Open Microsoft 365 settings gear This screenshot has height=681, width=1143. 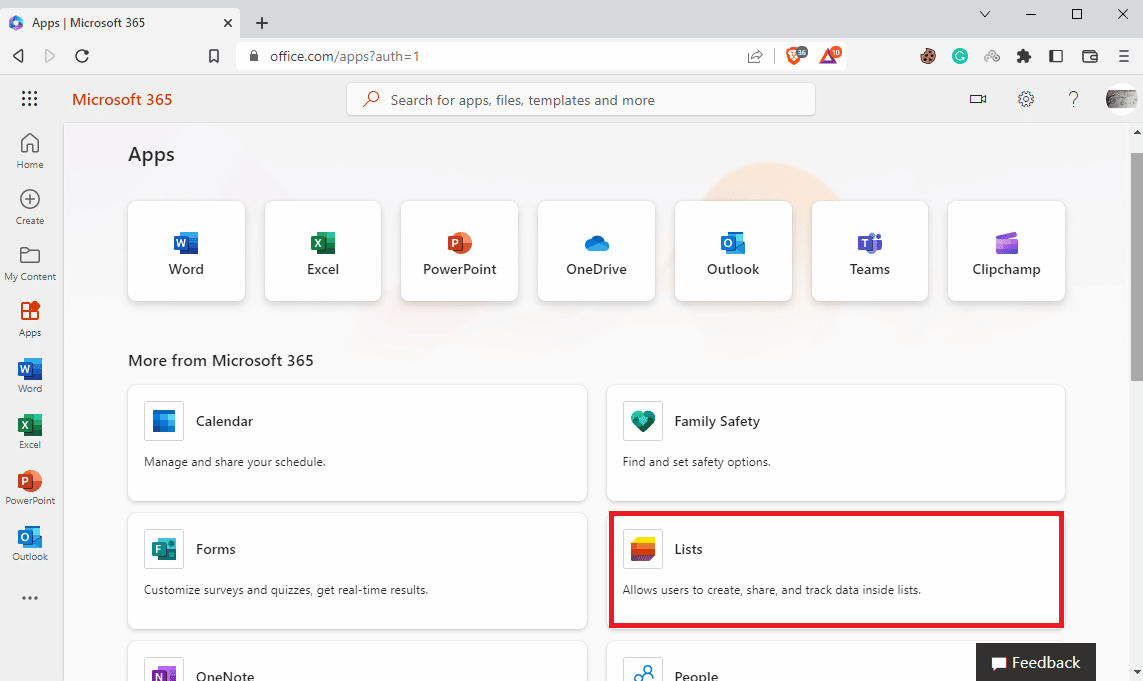[1026, 99]
